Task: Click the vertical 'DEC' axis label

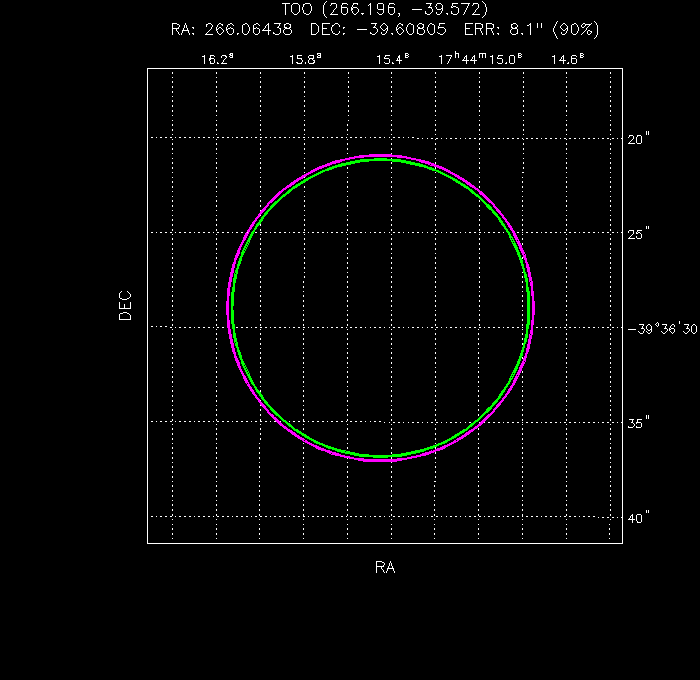Action: [125, 306]
